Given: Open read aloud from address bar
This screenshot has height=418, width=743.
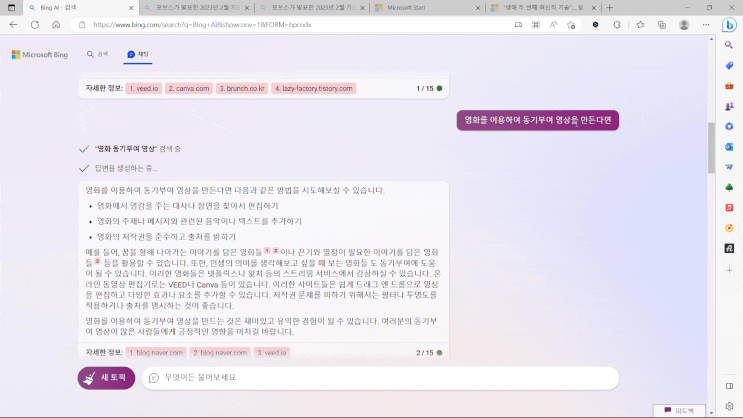Looking at the screenshot, I should [x=553, y=25].
